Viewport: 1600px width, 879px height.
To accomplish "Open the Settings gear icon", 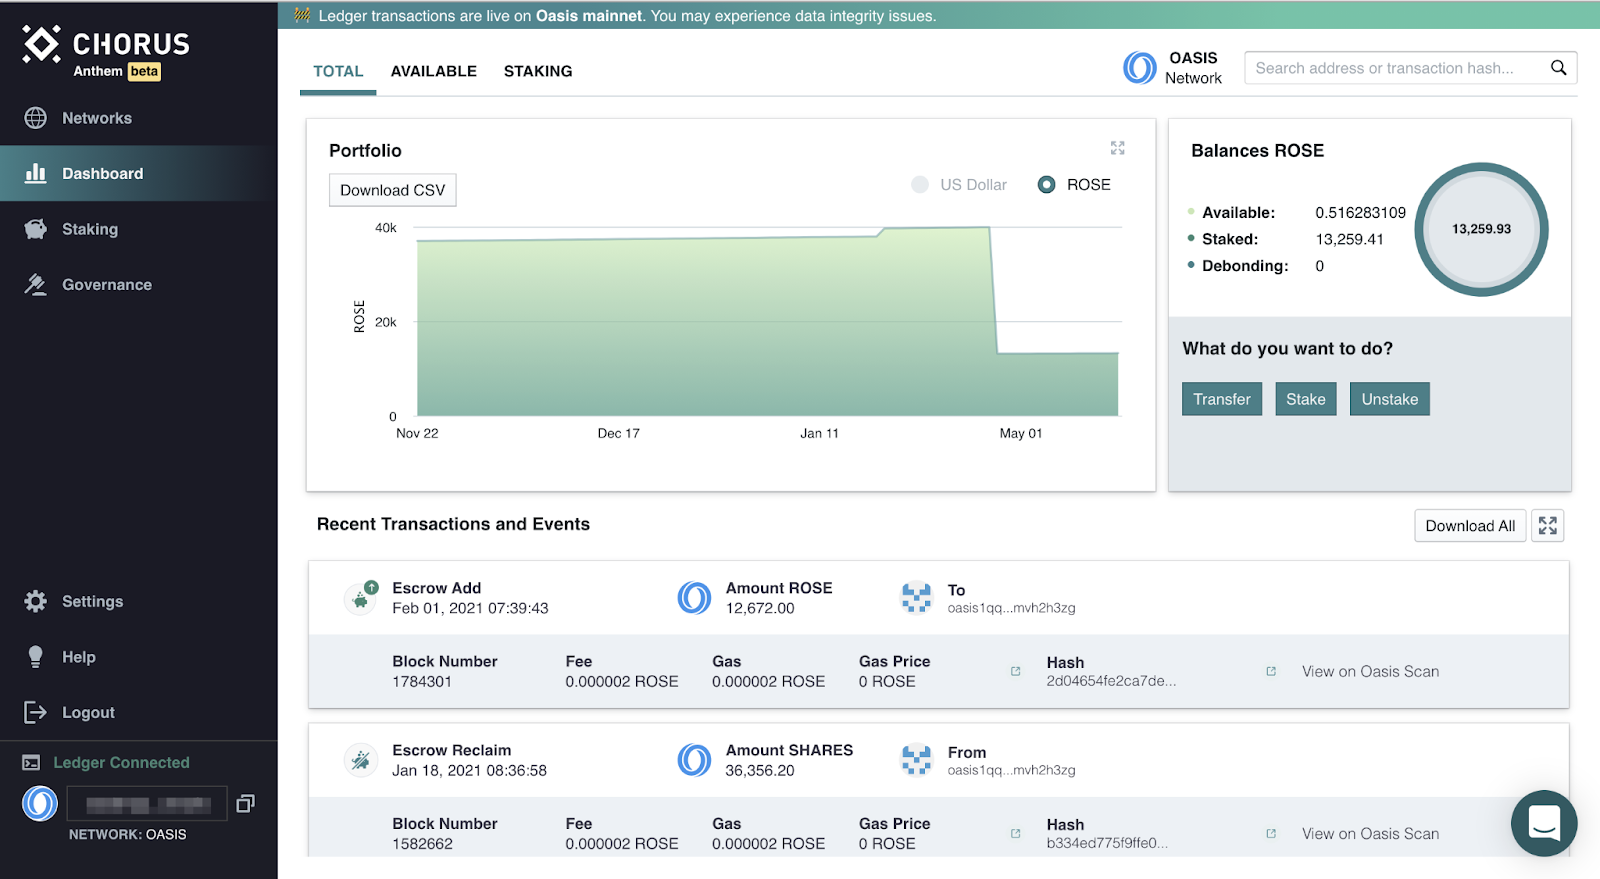I will point(36,601).
